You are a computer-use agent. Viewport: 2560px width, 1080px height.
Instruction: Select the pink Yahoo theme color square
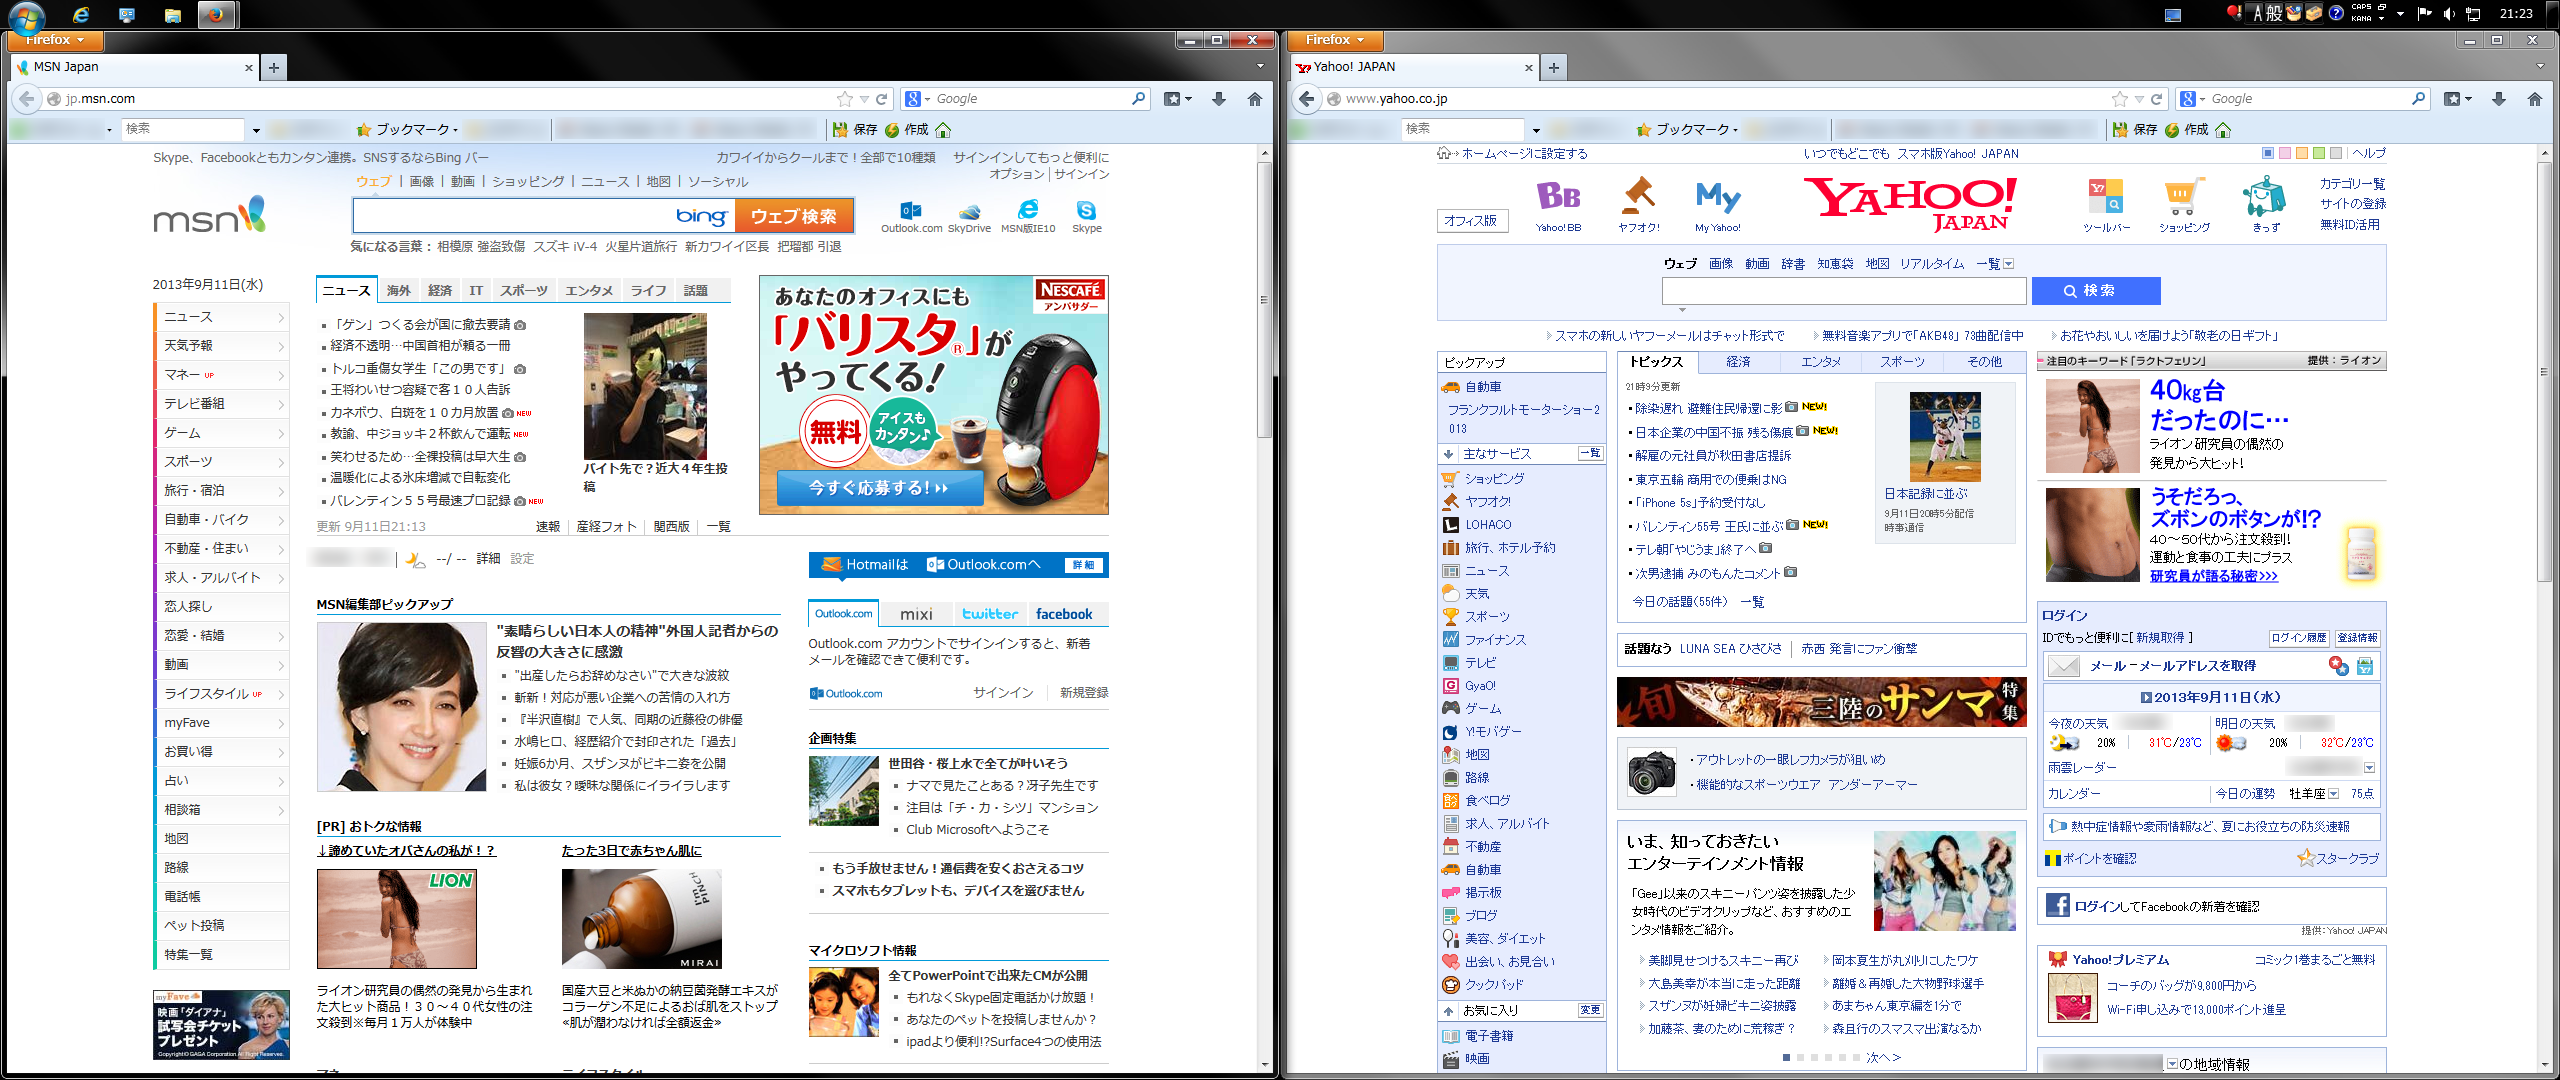[x=2284, y=154]
